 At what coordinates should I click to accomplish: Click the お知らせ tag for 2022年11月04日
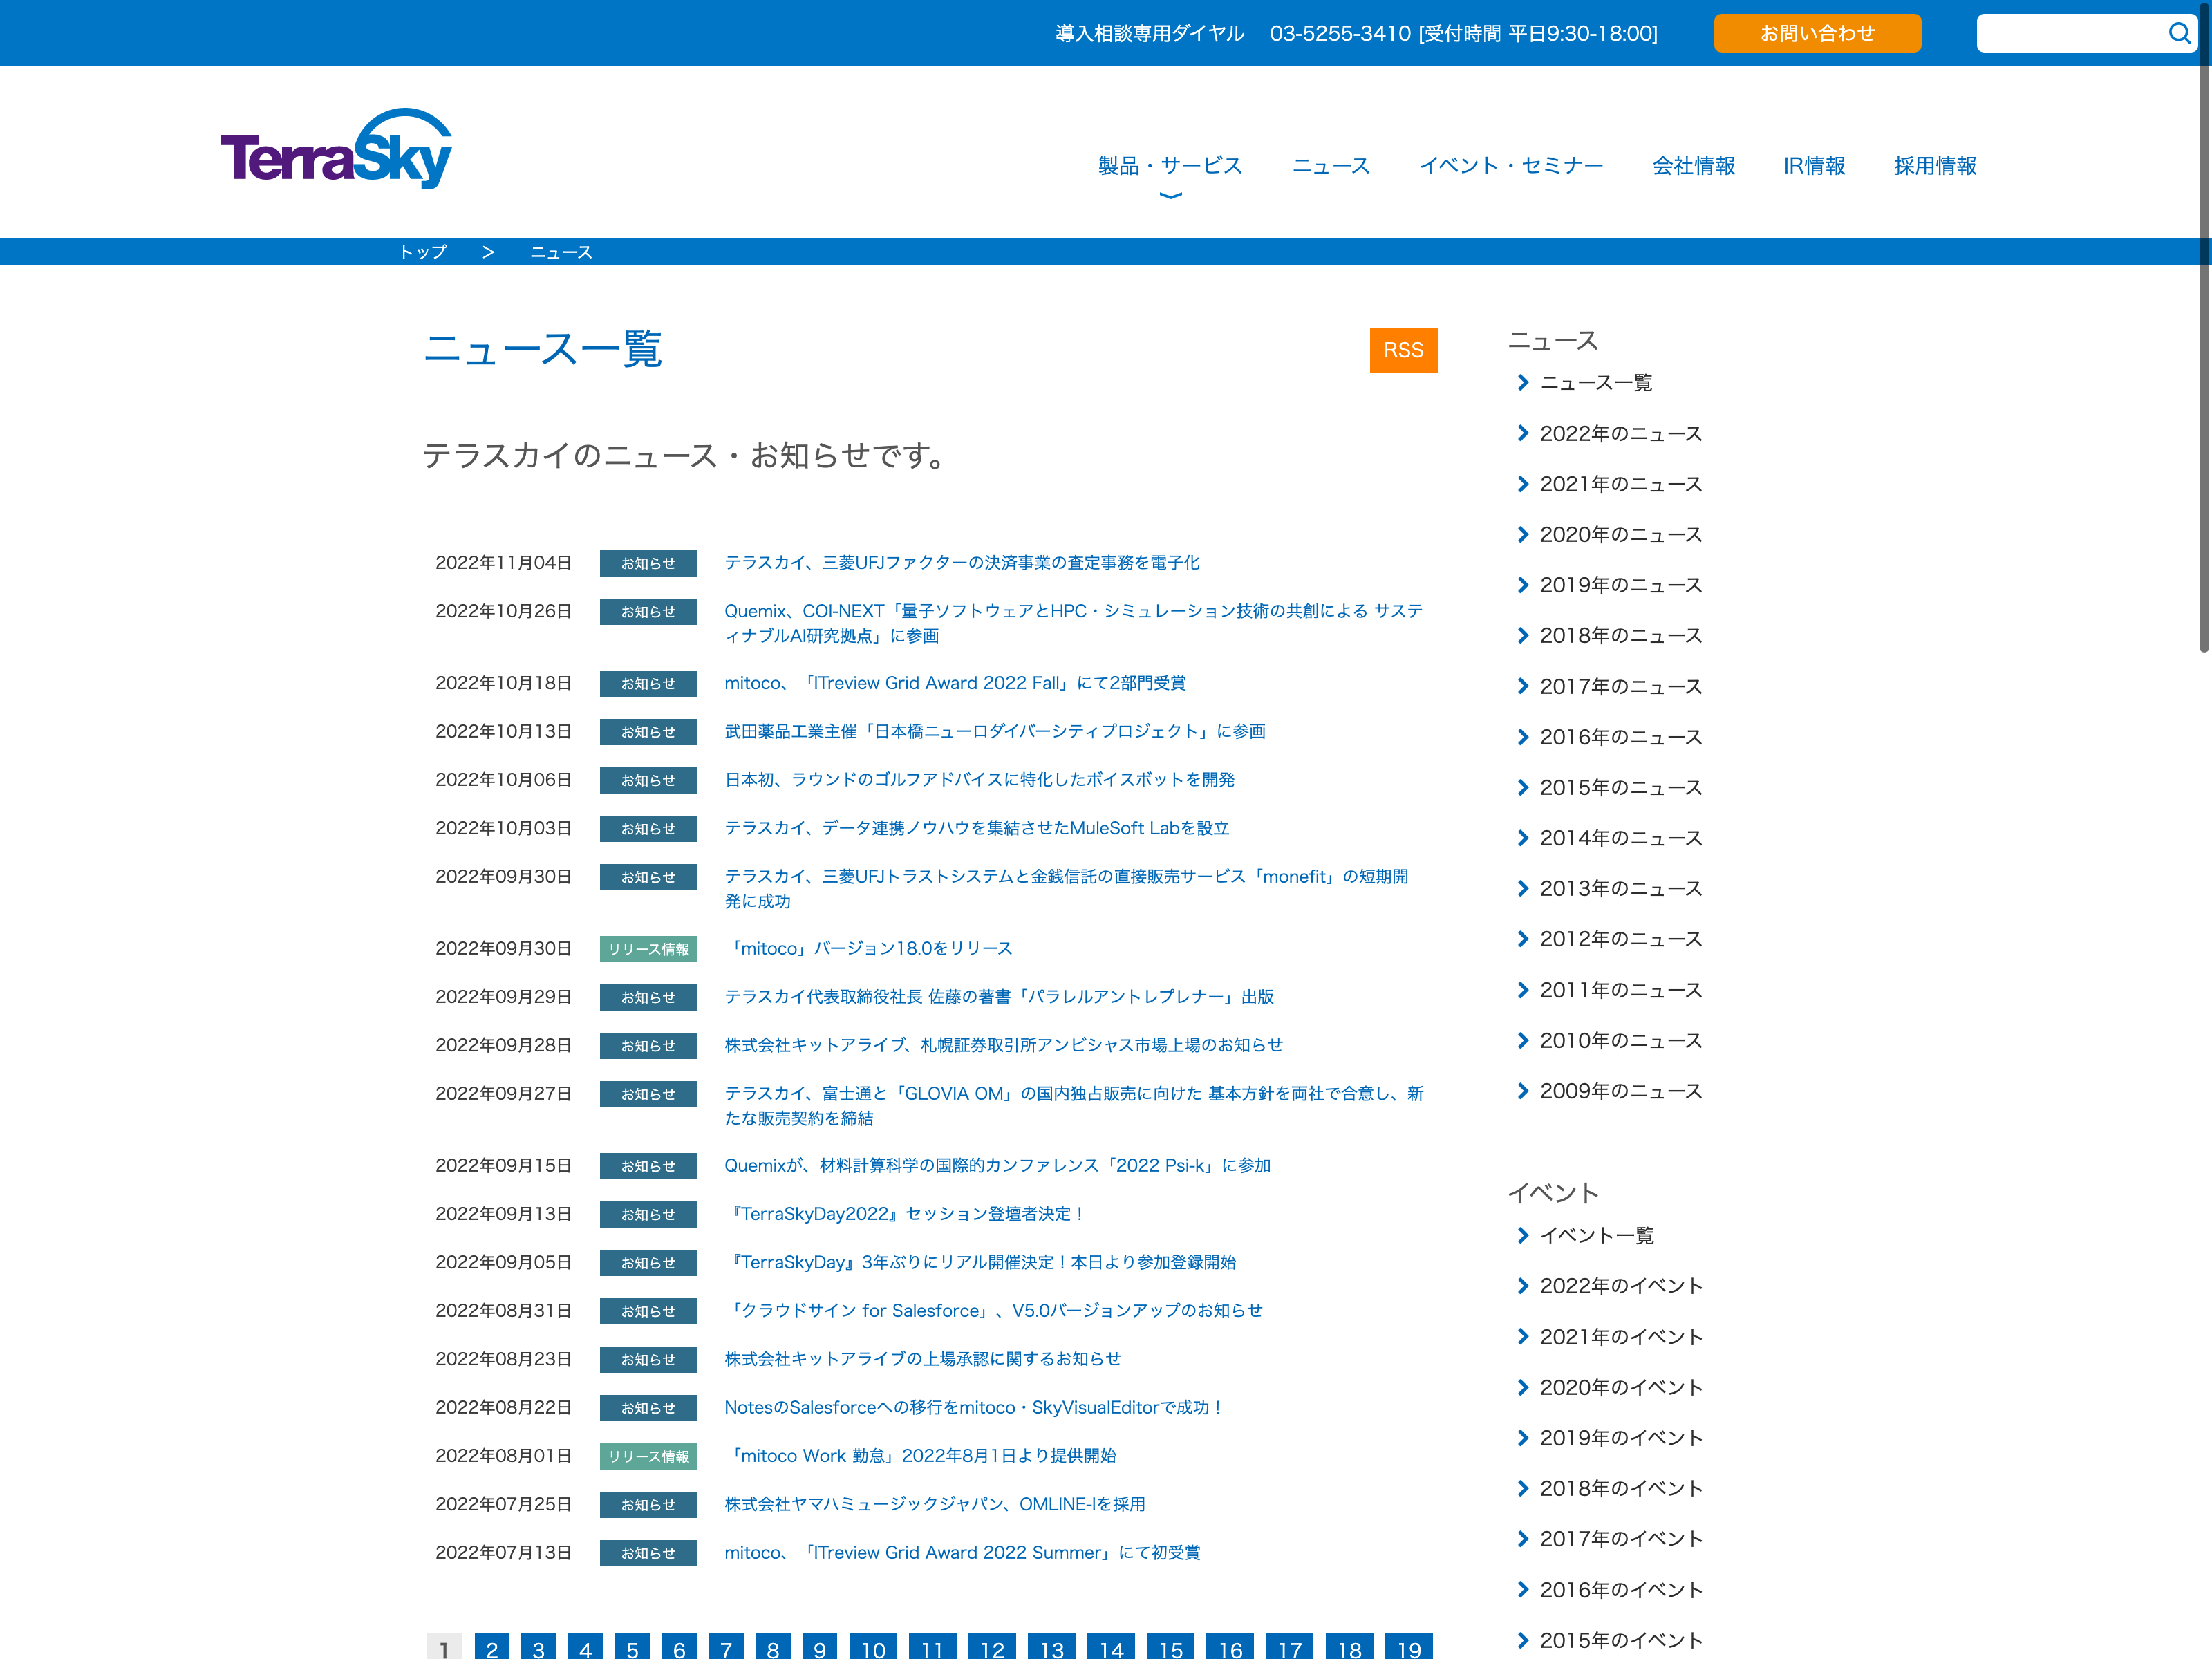tap(647, 563)
